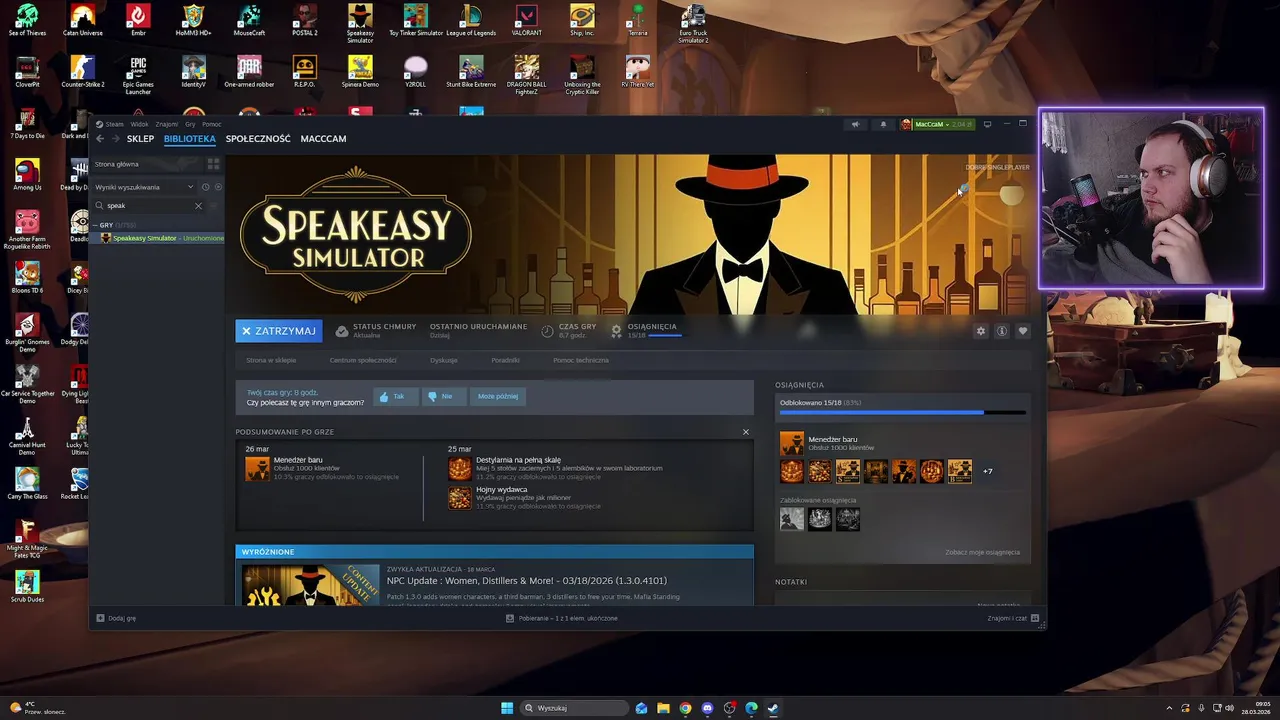The height and width of the screenshot is (720, 1280).
Task: Open the MACCCAM profile tab
Action: tap(323, 139)
